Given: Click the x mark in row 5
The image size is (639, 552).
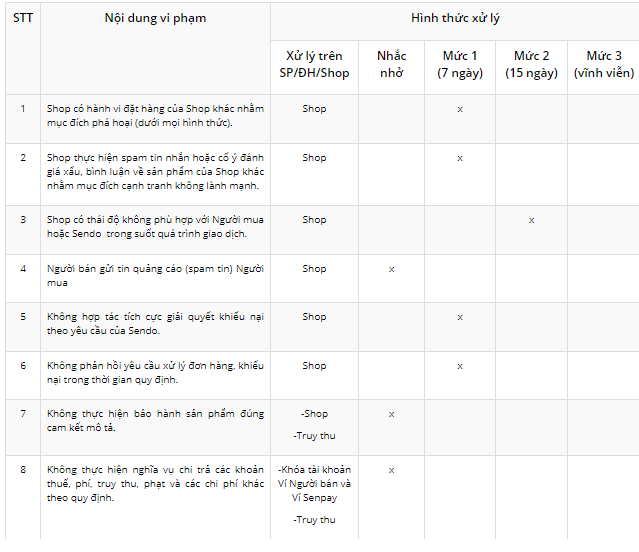Looking at the screenshot, I should [460, 317].
